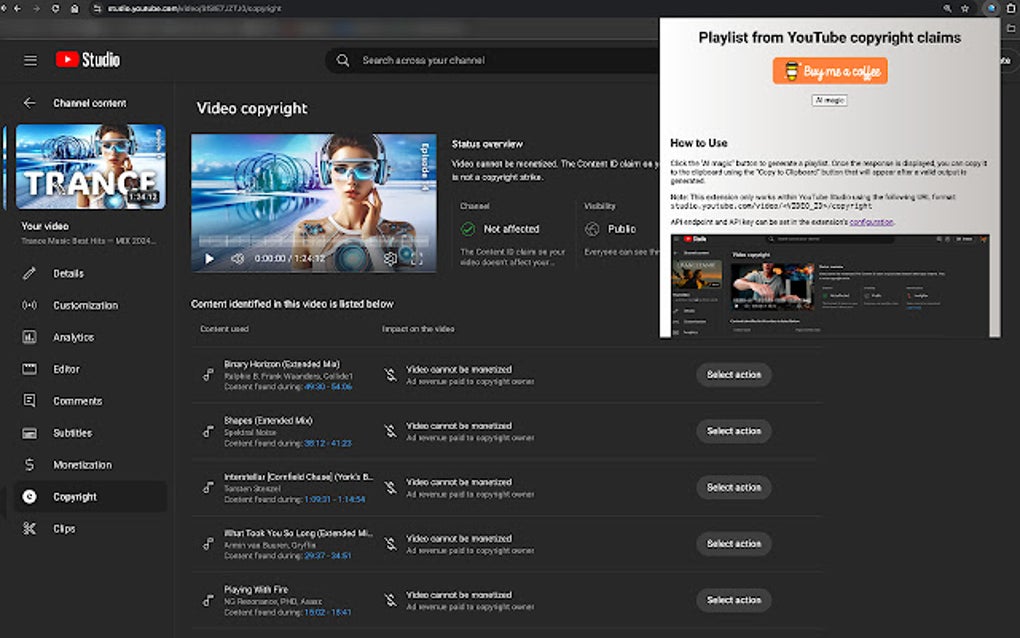This screenshot has width=1020, height=638.
Task: Select action for Interstellar claim
Action: tap(734, 488)
